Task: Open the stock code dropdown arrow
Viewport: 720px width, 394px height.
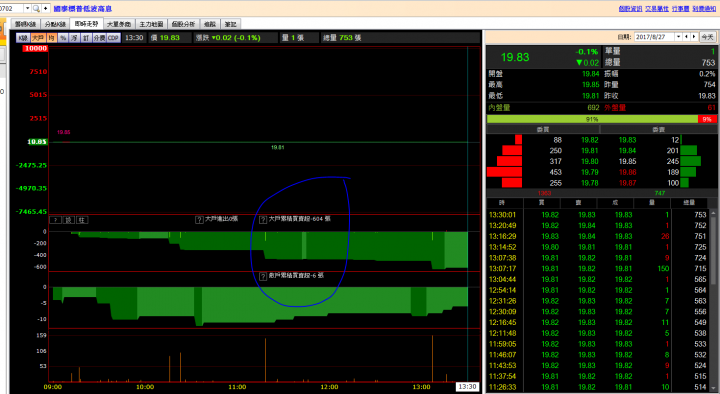Action: (27, 8)
